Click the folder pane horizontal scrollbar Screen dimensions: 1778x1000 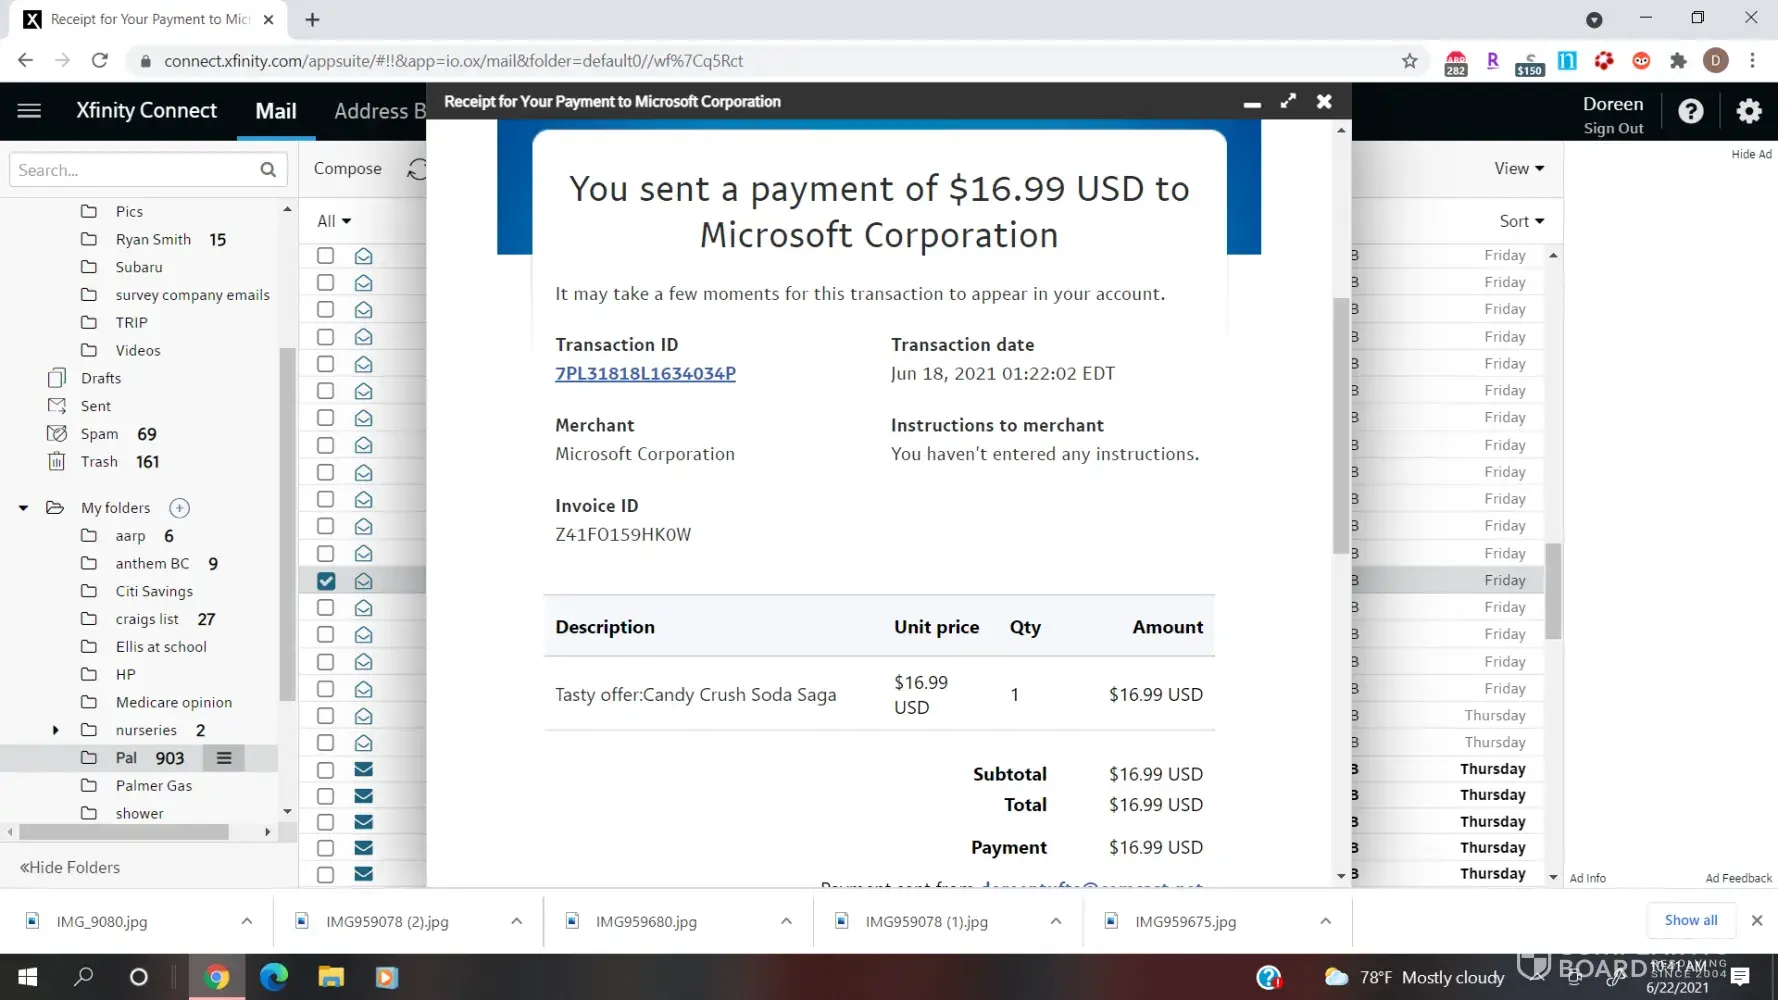click(124, 832)
